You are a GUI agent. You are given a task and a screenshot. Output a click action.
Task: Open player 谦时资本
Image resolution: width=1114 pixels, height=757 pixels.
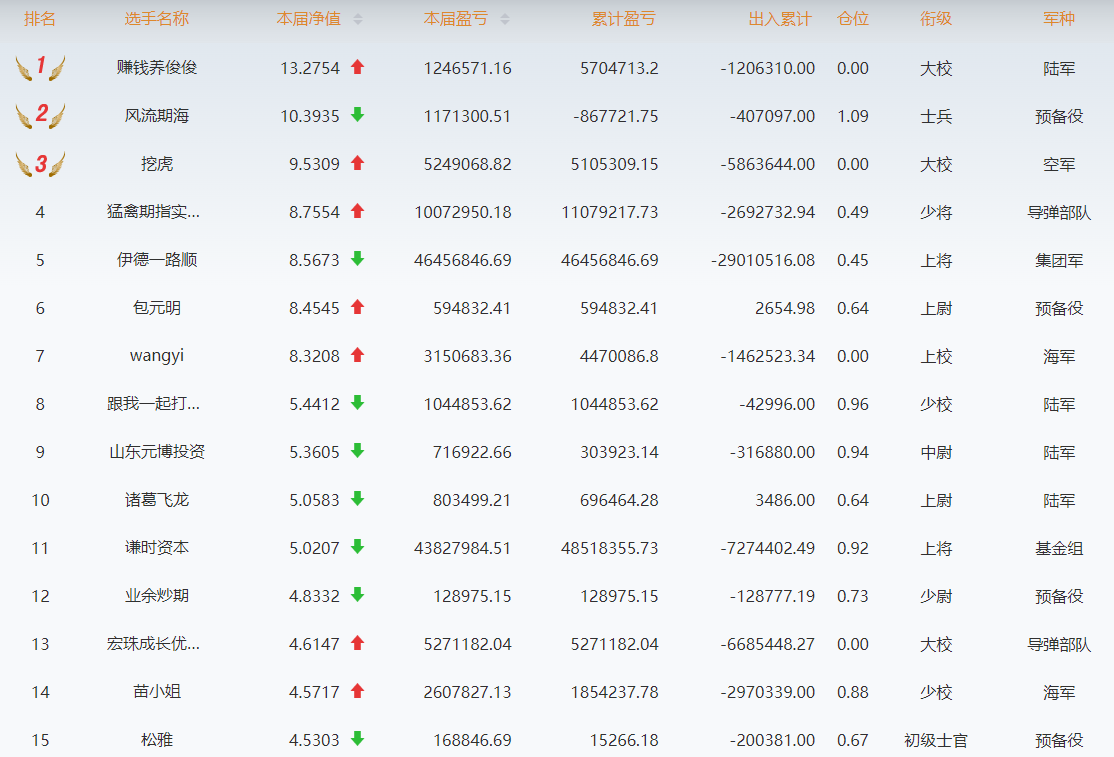157,548
